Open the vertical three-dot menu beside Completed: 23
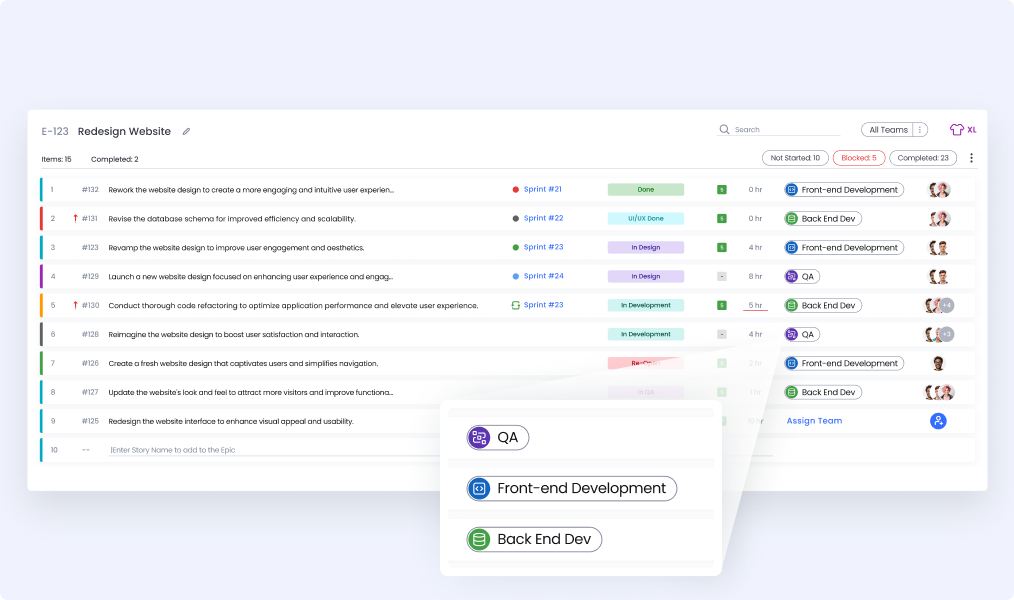This screenshot has width=1014, height=600. pos(971,158)
